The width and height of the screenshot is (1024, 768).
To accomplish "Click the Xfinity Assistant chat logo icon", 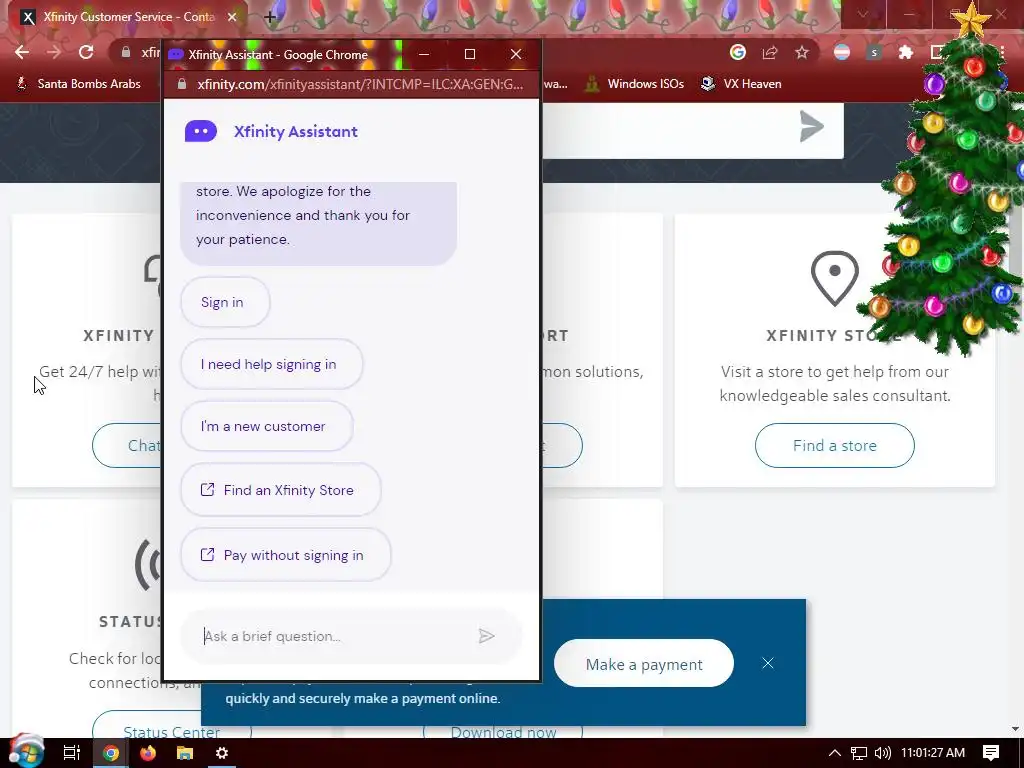I will click(200, 131).
